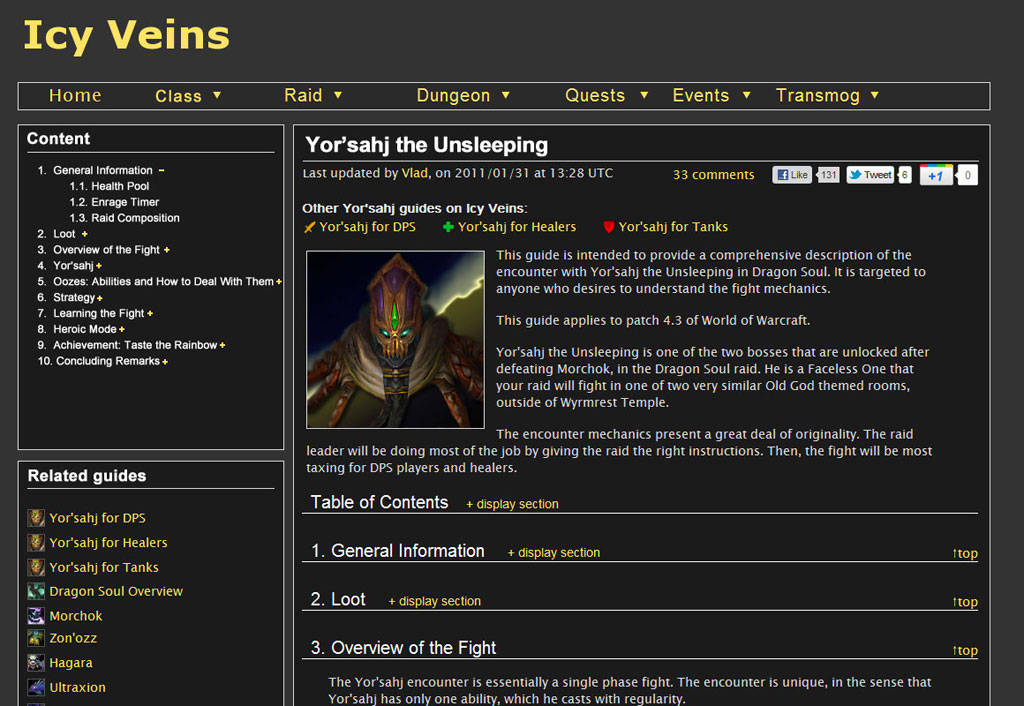This screenshot has width=1024, height=706.
Task: Expand Learning the Fight plus sign
Action: point(150,313)
